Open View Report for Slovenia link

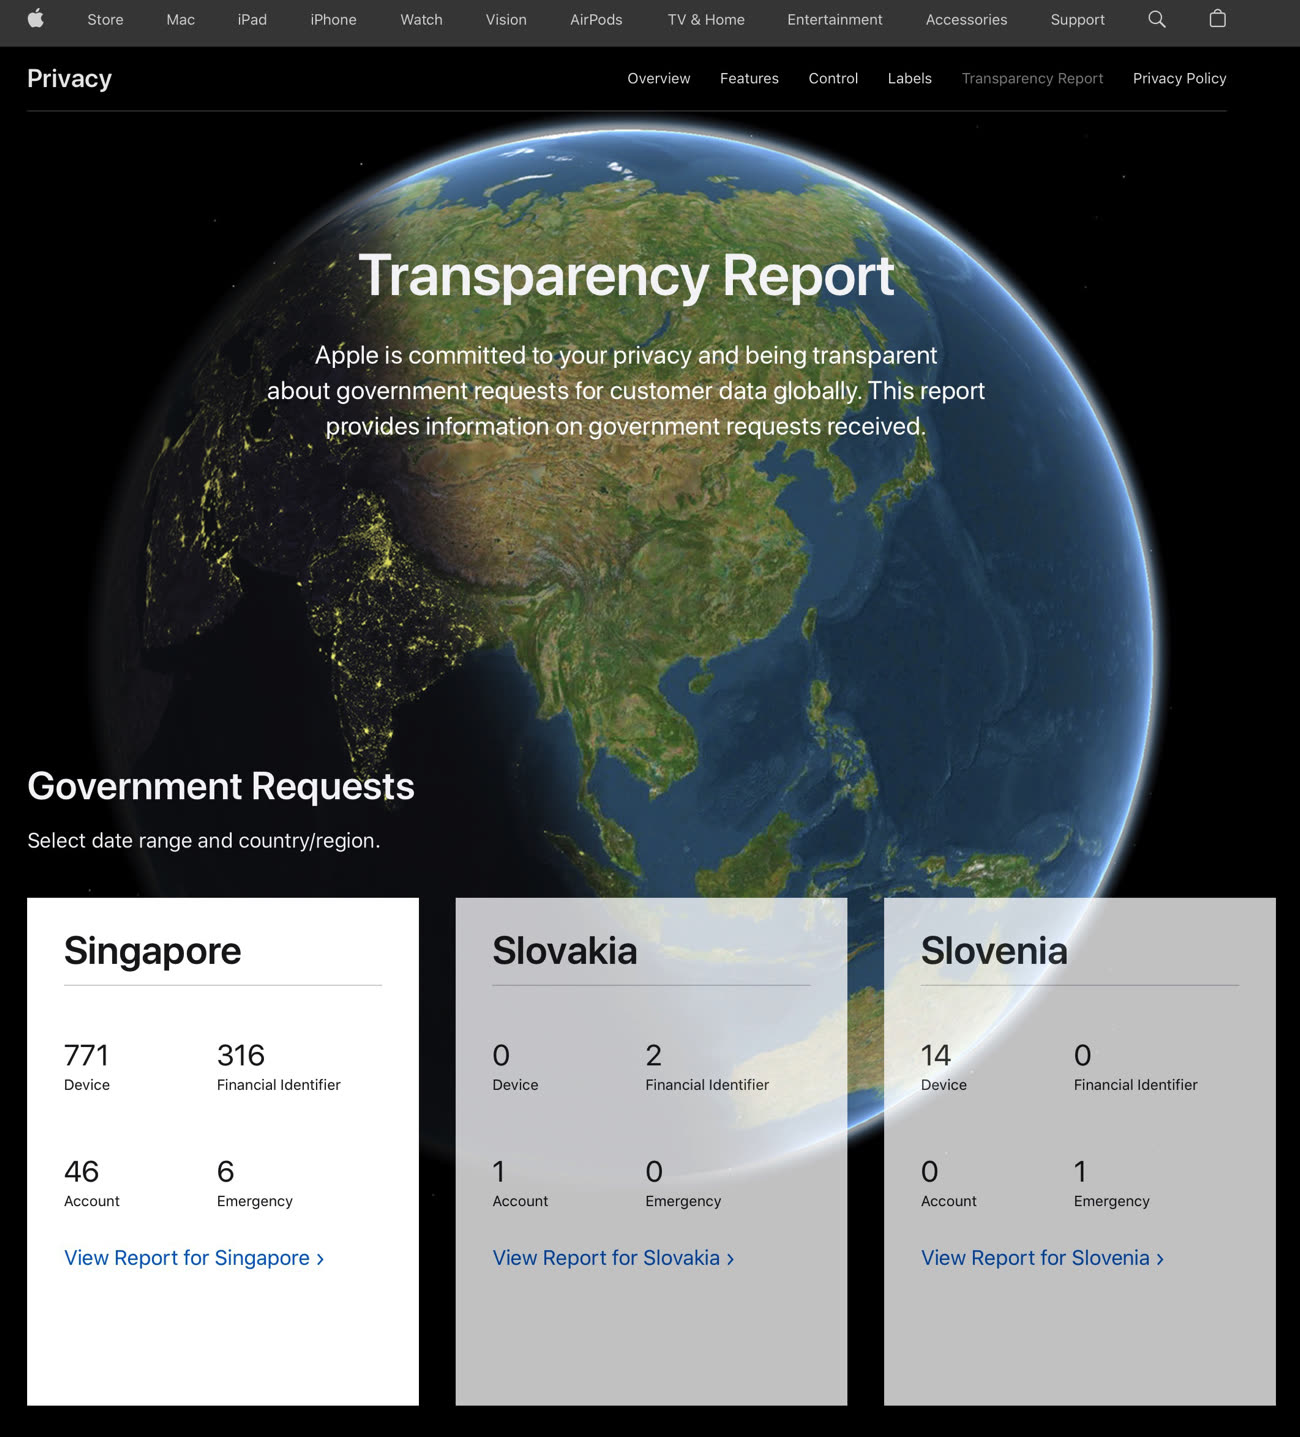point(1042,1258)
